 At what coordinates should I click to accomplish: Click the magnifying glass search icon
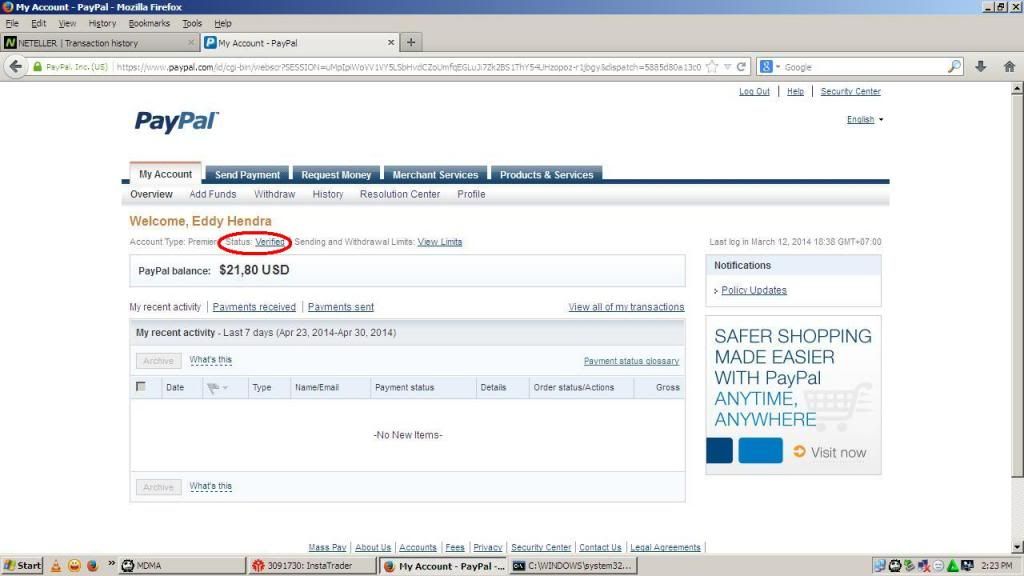(x=954, y=67)
